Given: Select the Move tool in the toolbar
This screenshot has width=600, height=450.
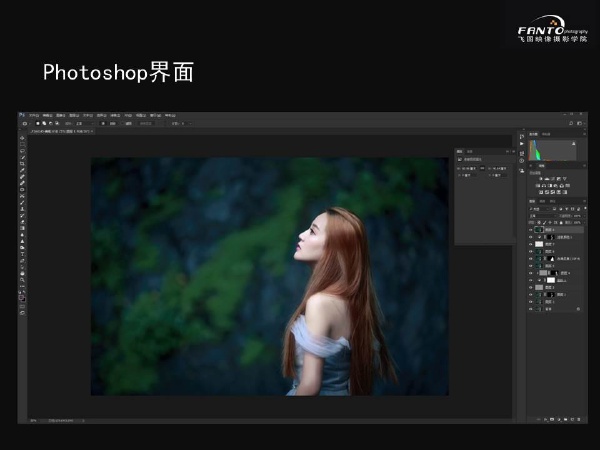Looking at the screenshot, I should [x=22, y=139].
